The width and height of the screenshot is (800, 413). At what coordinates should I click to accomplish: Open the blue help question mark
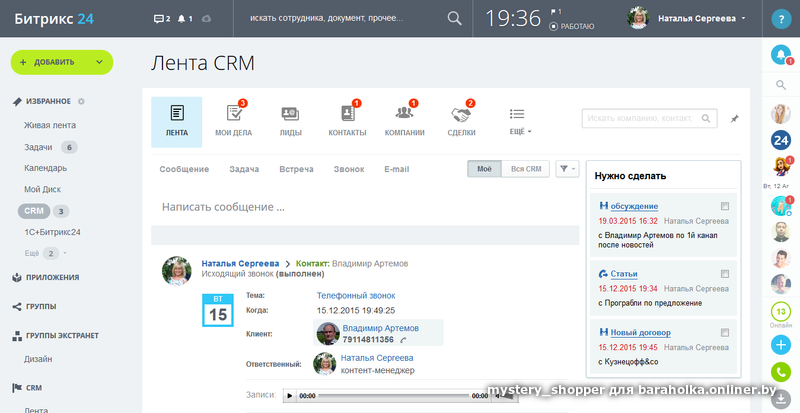point(781,19)
